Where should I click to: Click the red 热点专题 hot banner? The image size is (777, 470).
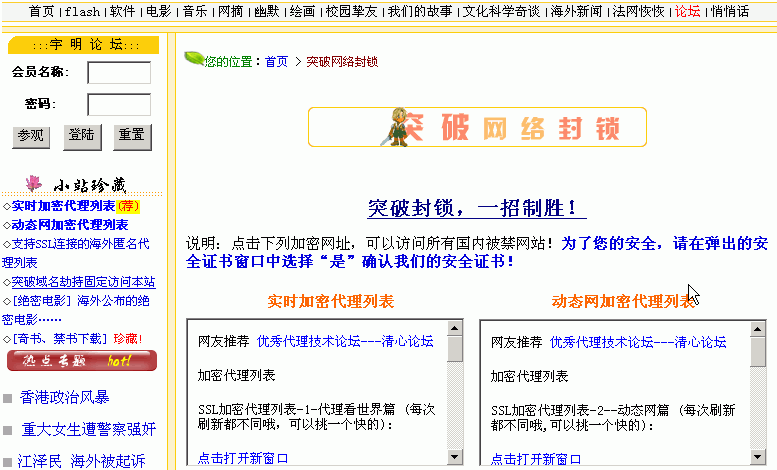pyautogui.click(x=81, y=361)
